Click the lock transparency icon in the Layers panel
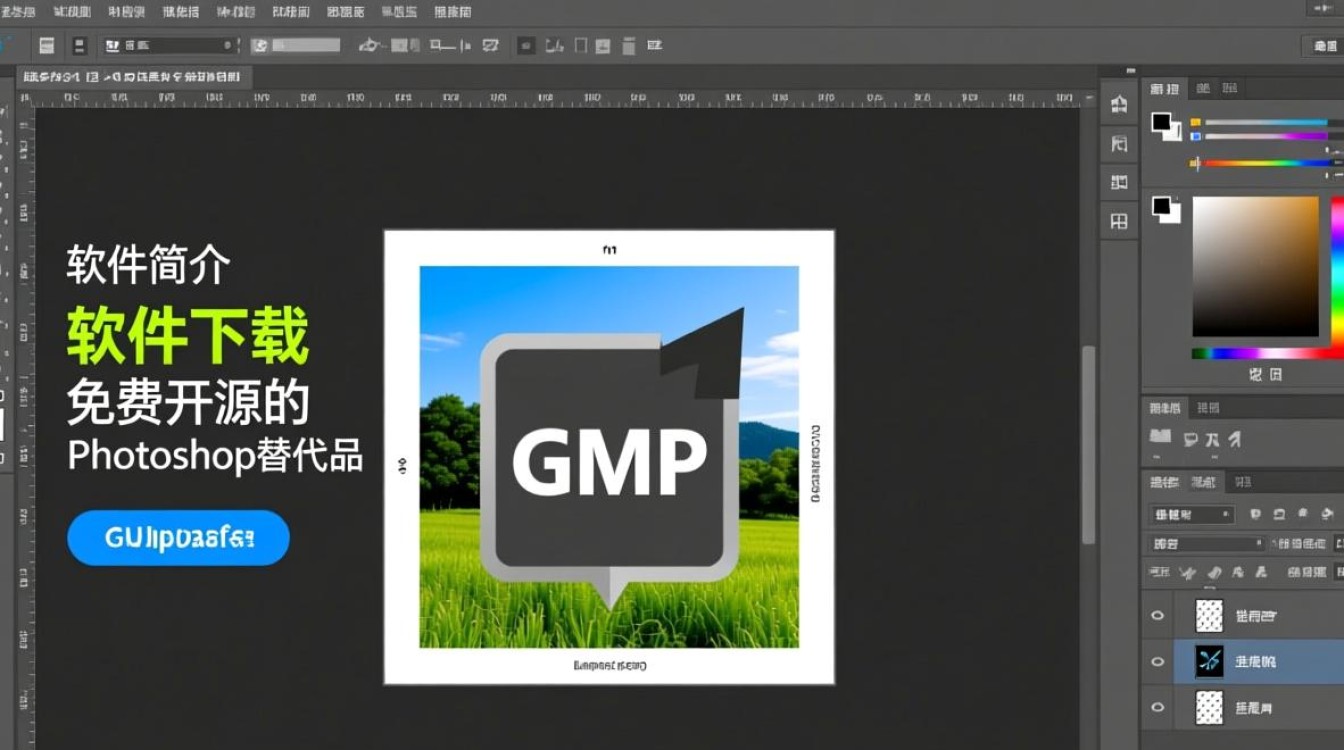1344x750 pixels. (1188, 573)
